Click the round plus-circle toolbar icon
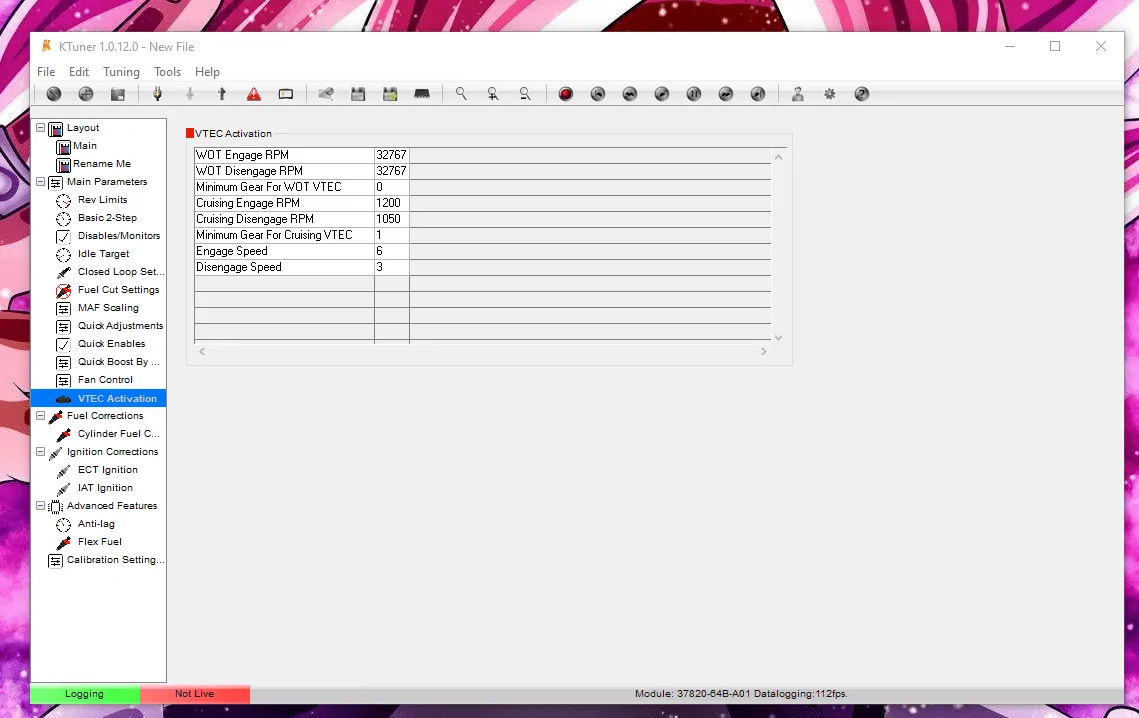The image size is (1139, 718). coord(86,94)
